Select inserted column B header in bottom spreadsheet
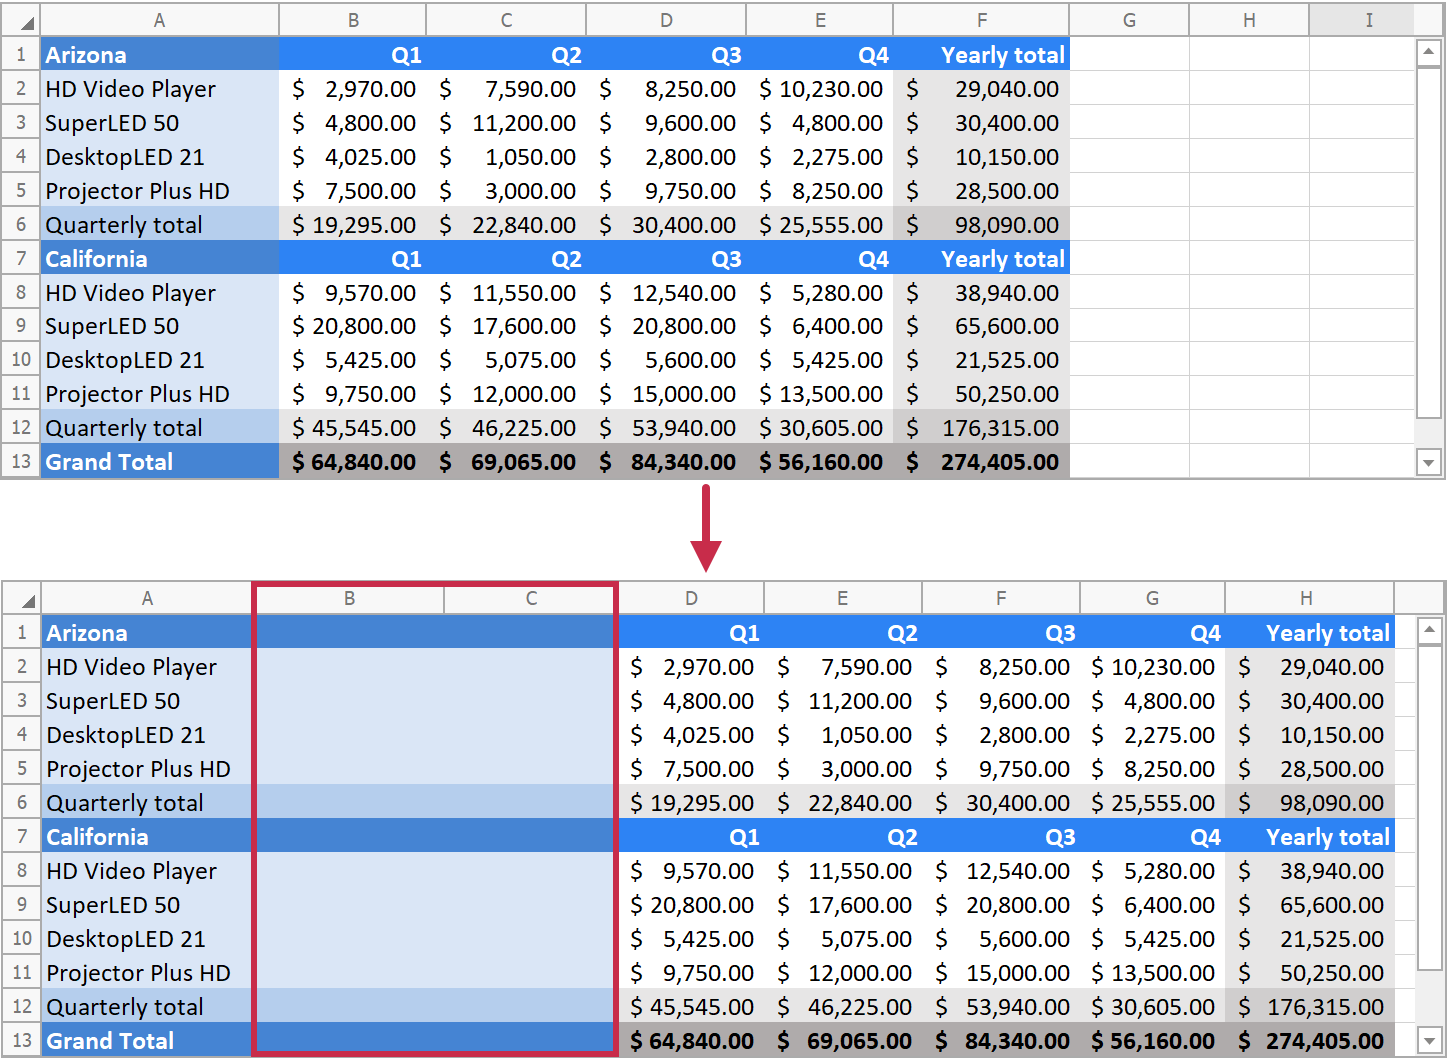 [x=349, y=599]
